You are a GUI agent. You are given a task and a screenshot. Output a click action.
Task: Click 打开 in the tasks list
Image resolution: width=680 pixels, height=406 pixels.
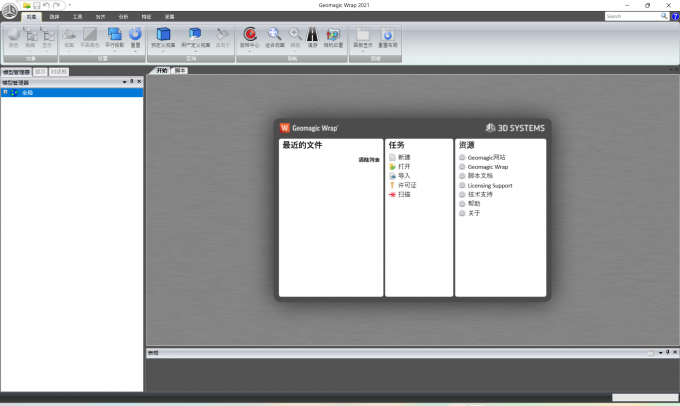(x=404, y=167)
